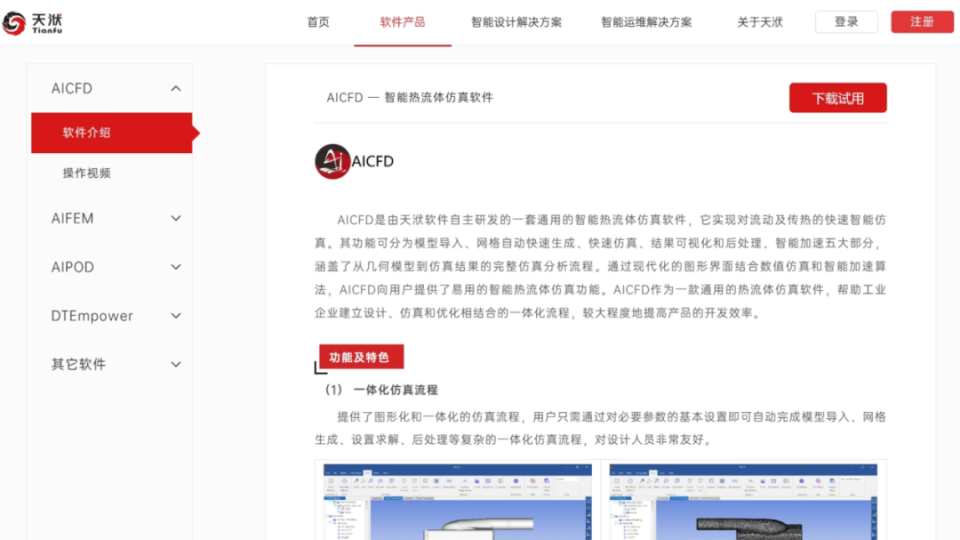Click the AIPOD sidebar heading

pos(72,267)
